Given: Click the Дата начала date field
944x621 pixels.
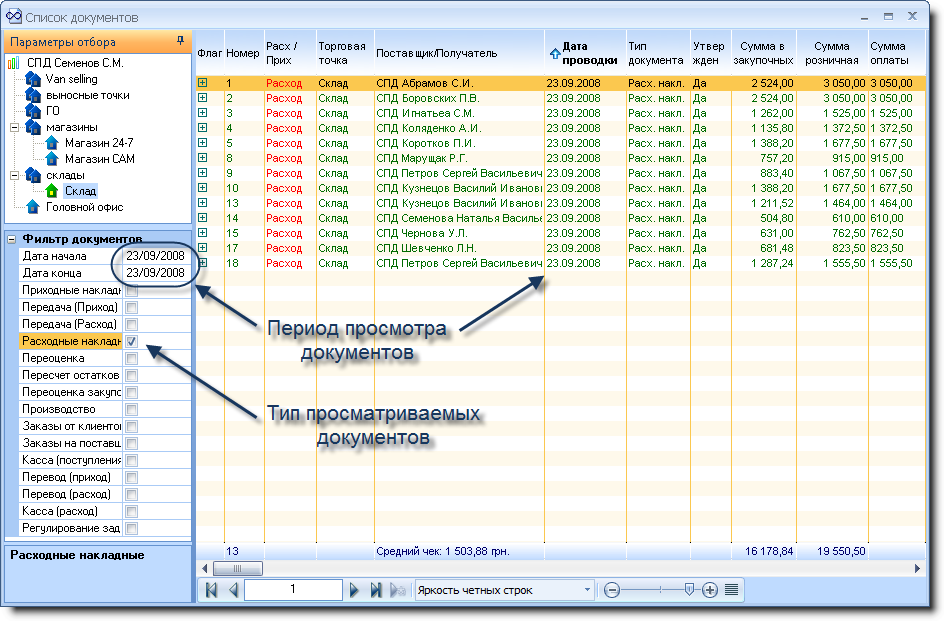Looking at the screenshot, I should 155,256.
